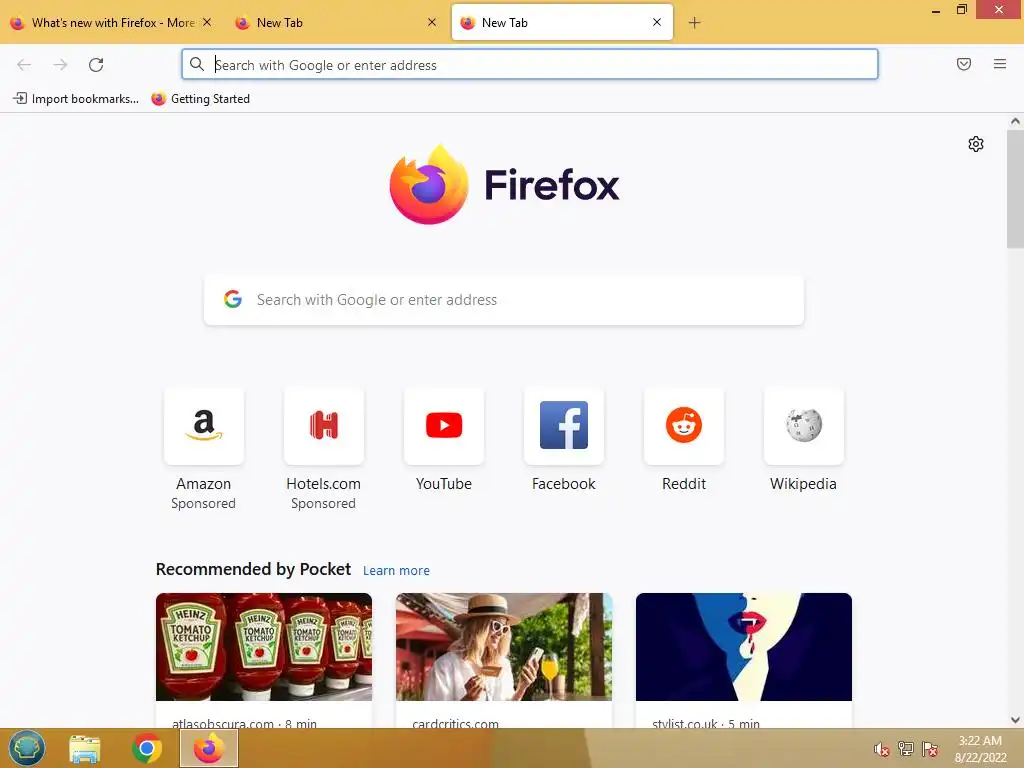Open the Wikipedia shortcut tile
This screenshot has width=1024, height=768.
(x=803, y=426)
